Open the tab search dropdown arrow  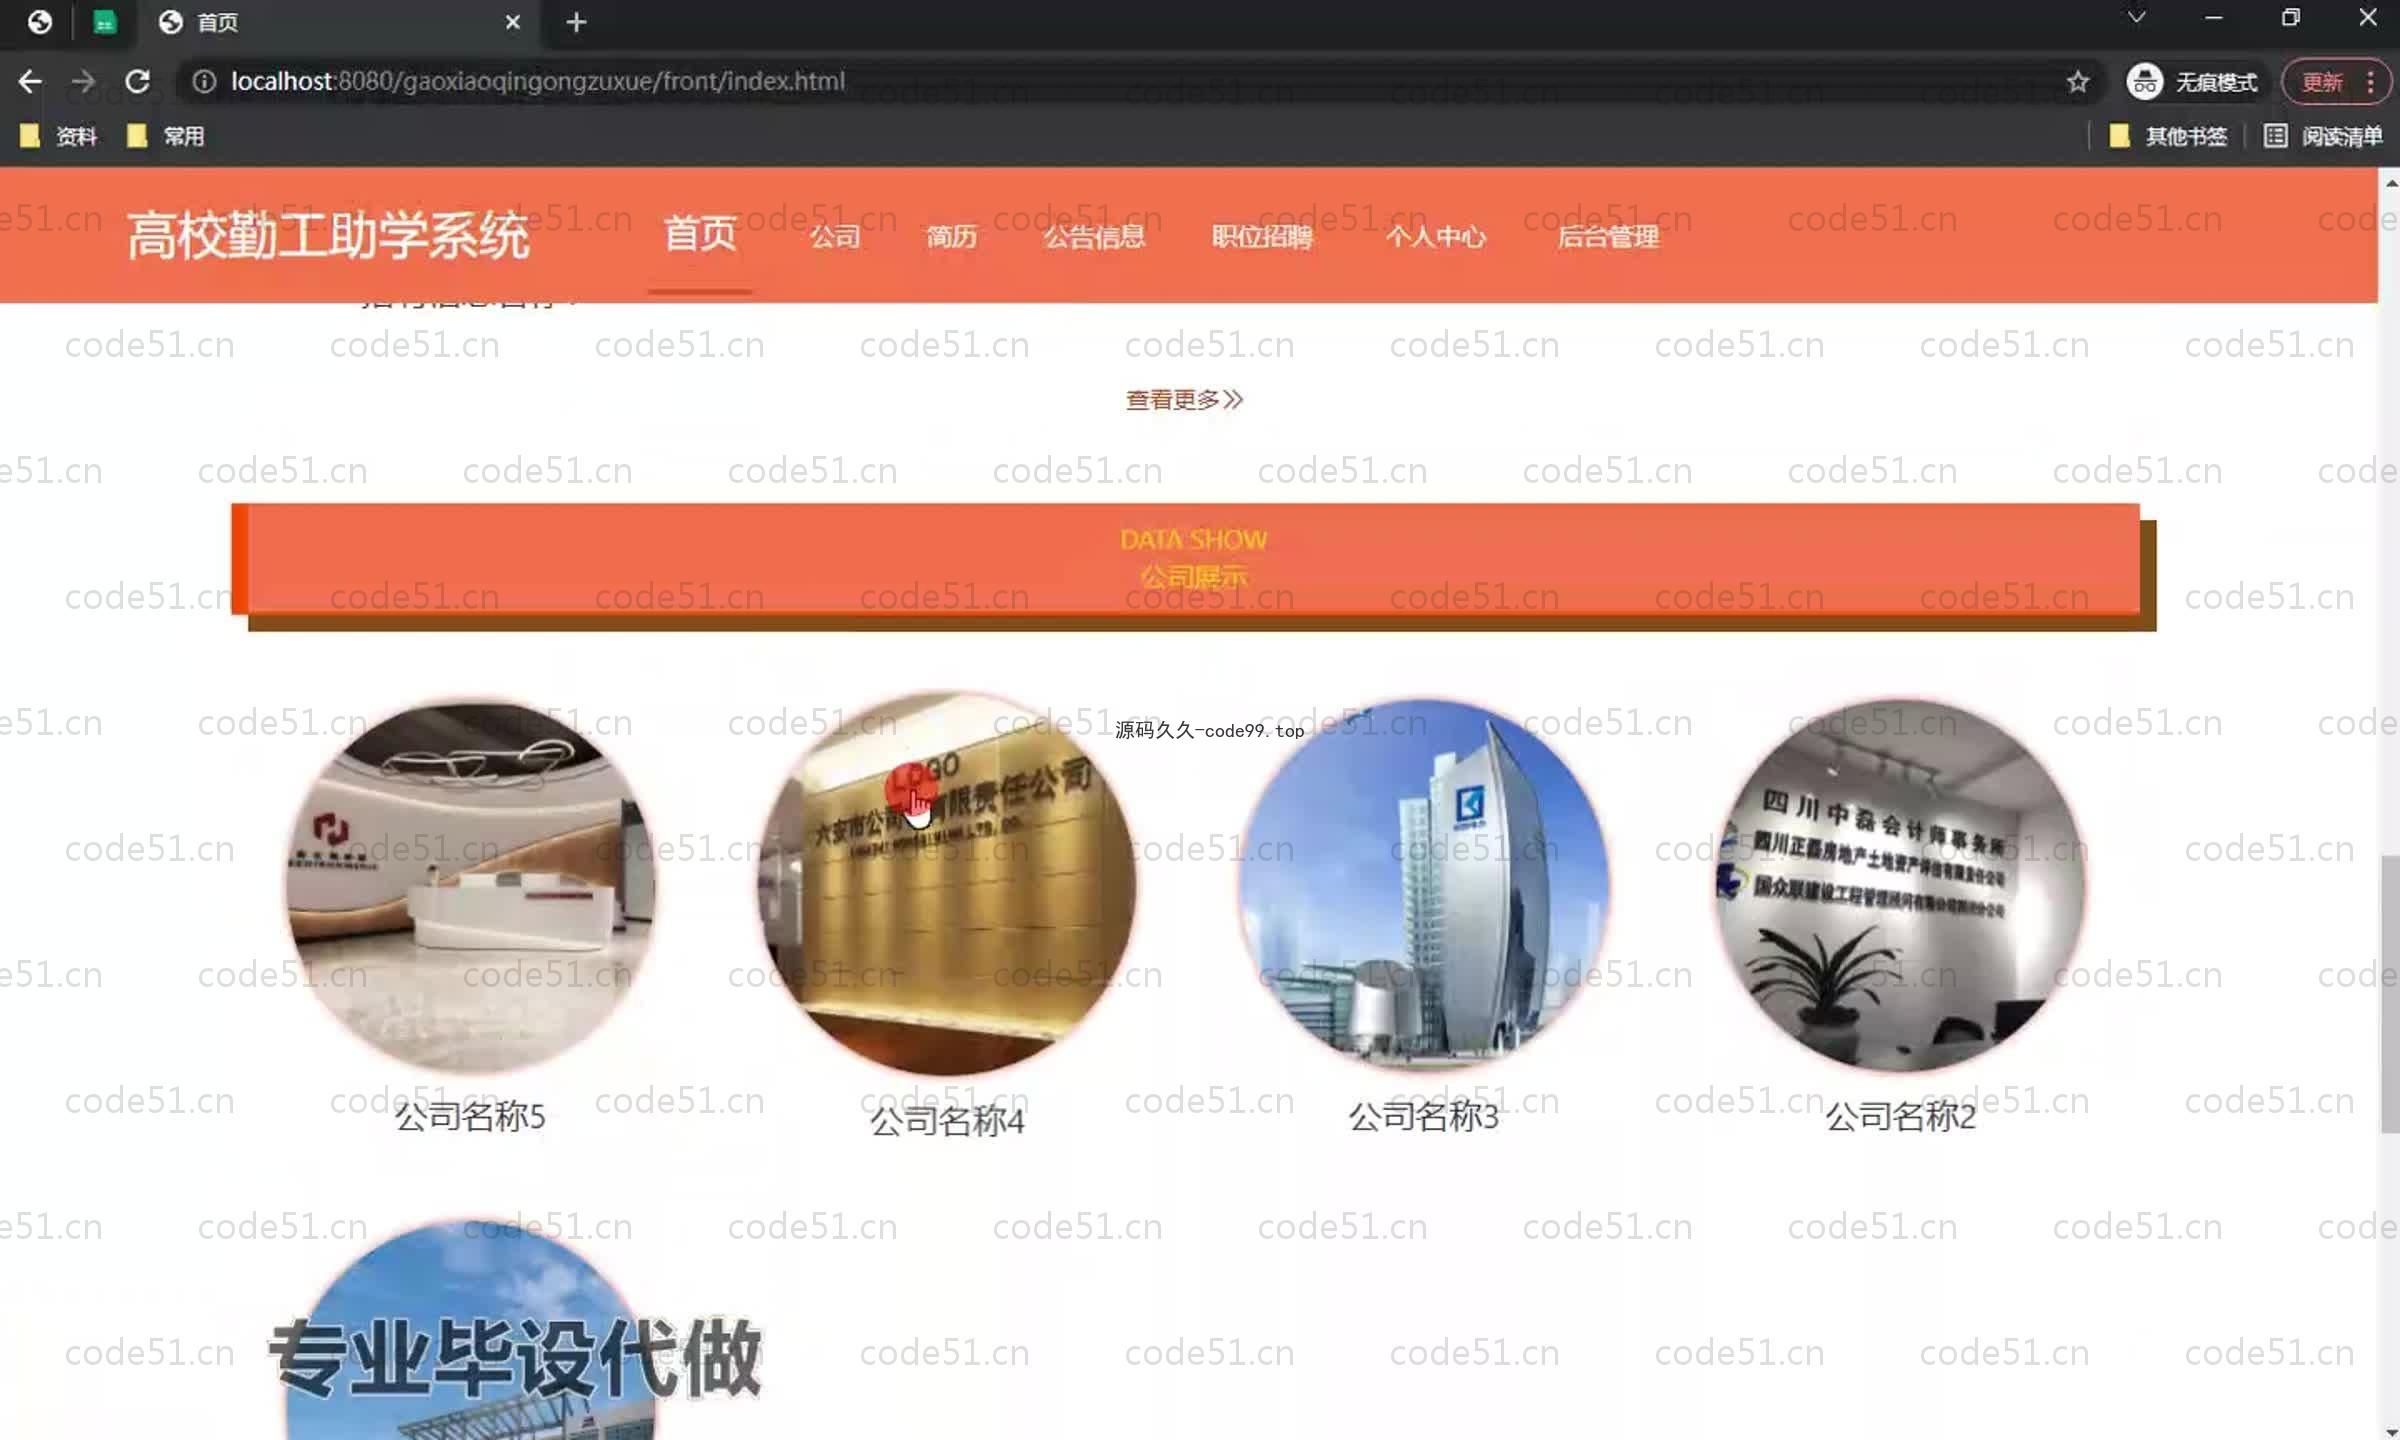[2136, 18]
